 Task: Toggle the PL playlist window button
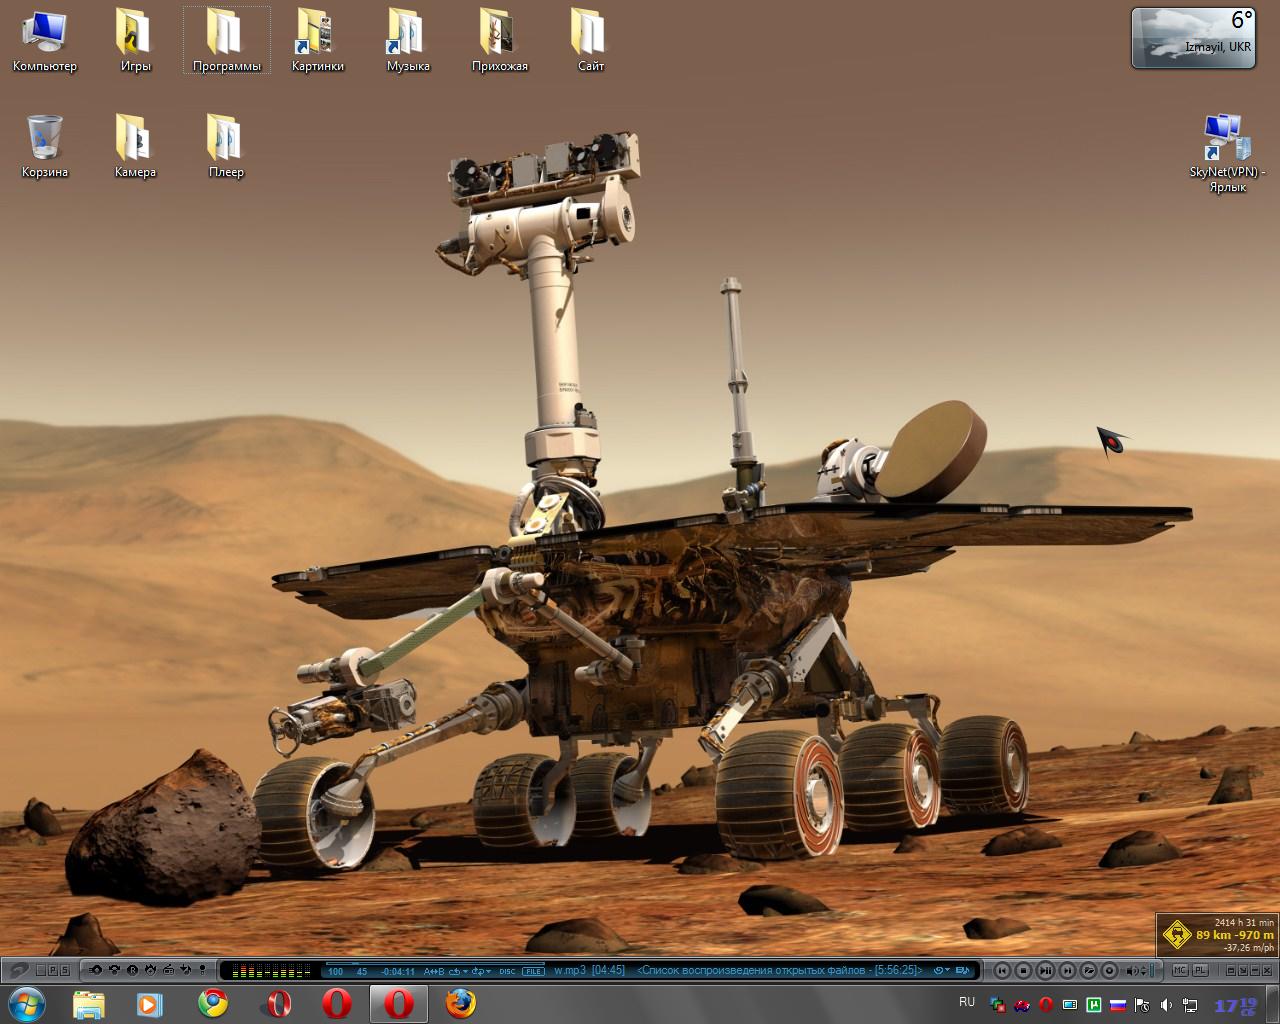(1200, 970)
